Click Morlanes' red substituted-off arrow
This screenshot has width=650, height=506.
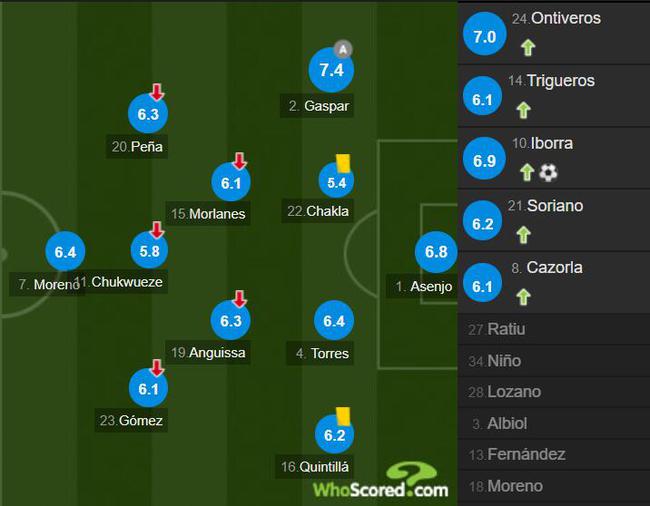pyautogui.click(x=240, y=161)
